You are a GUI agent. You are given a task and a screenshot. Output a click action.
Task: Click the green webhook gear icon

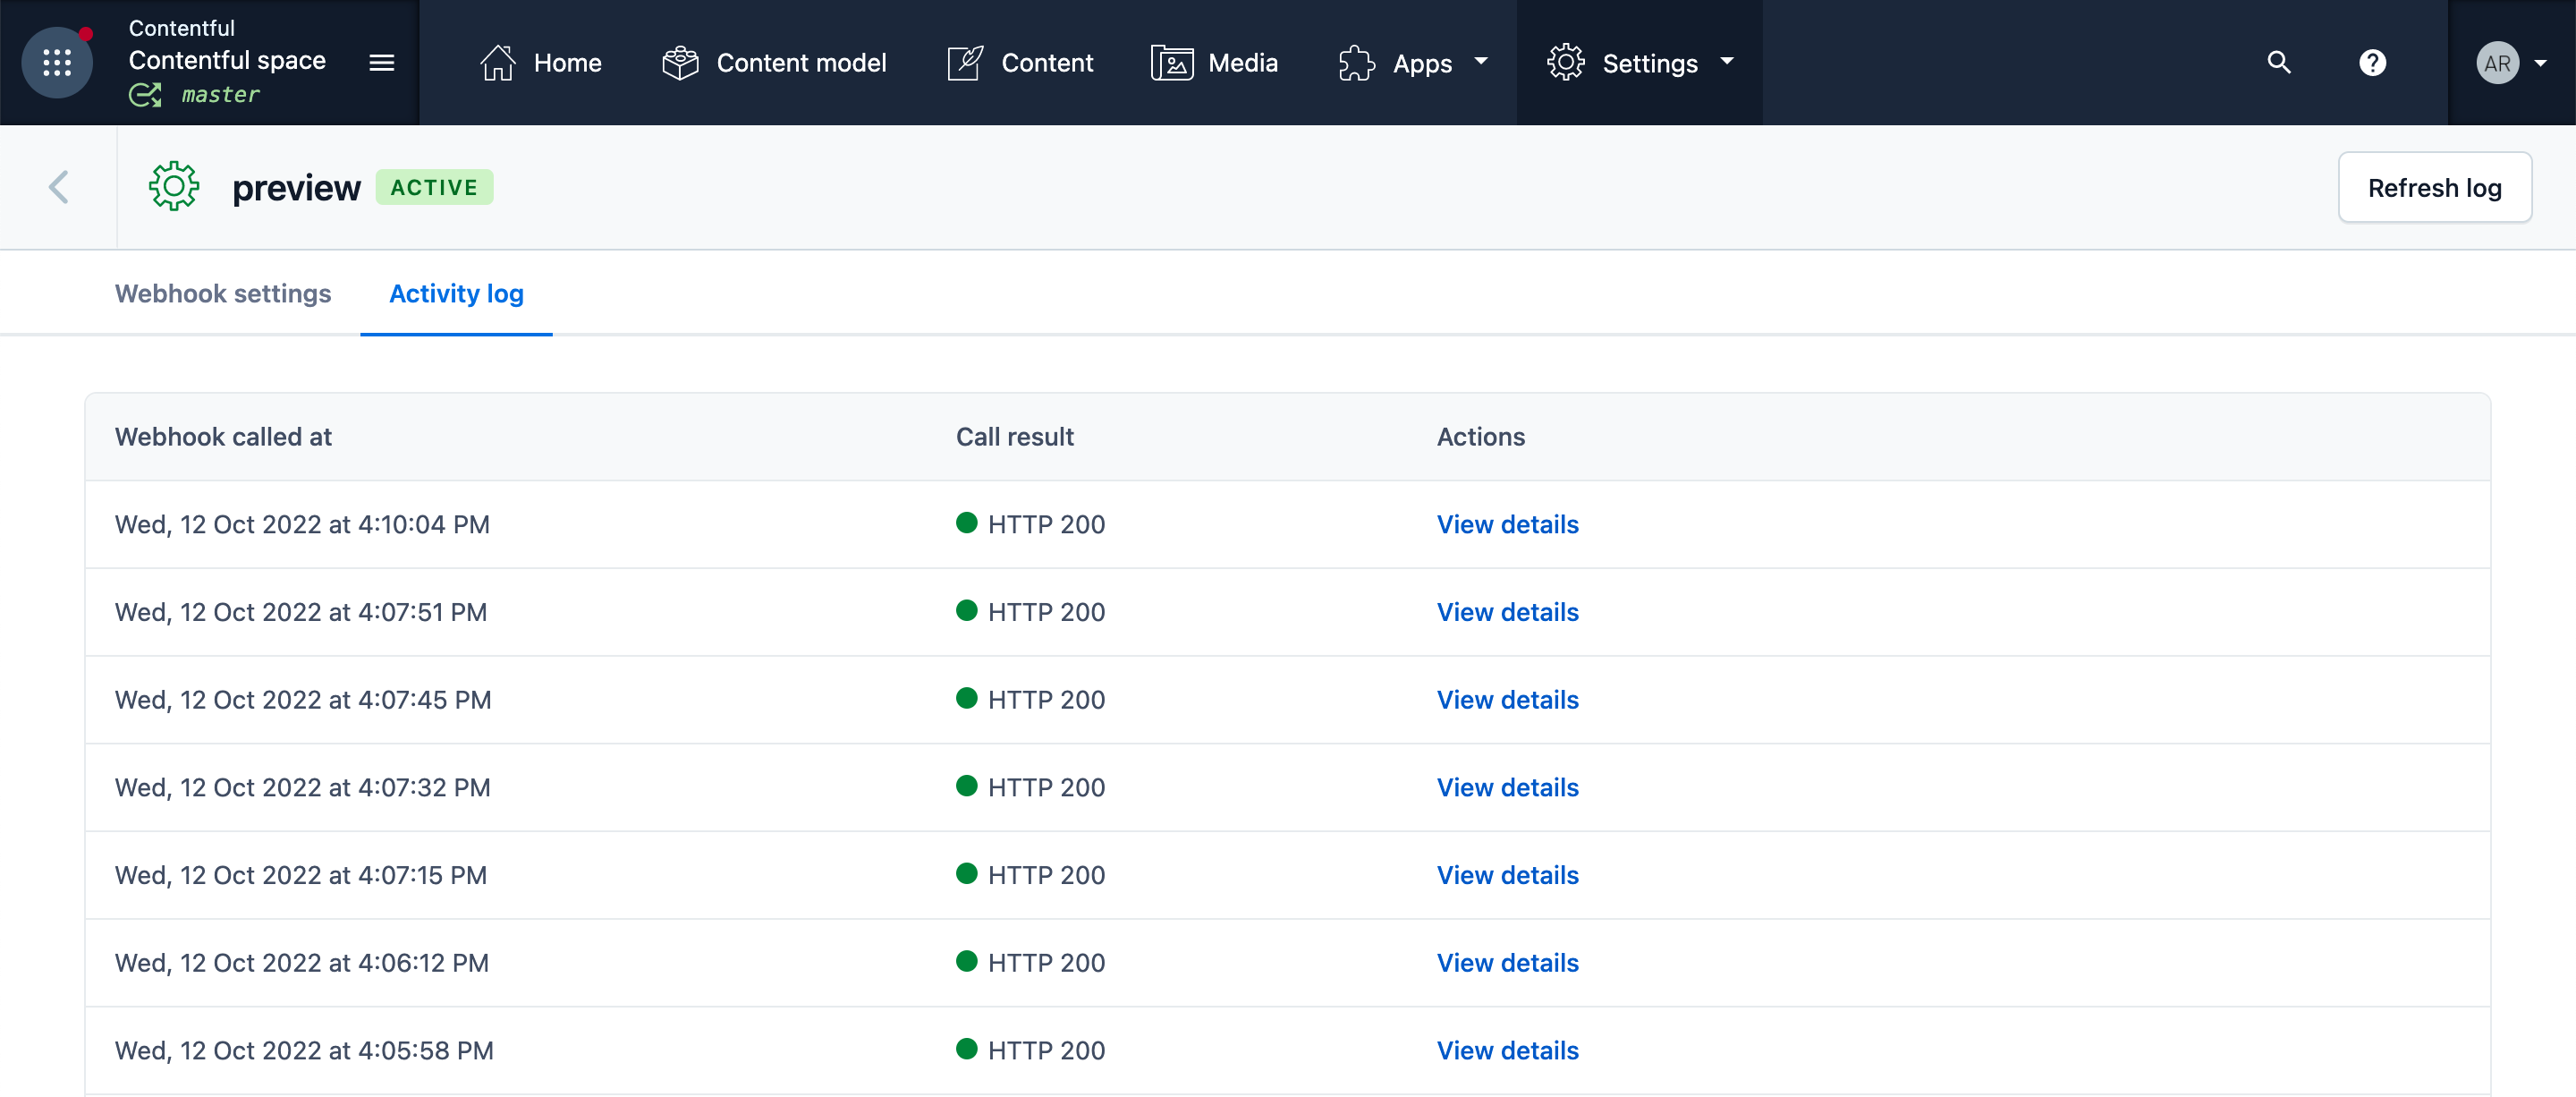[174, 187]
